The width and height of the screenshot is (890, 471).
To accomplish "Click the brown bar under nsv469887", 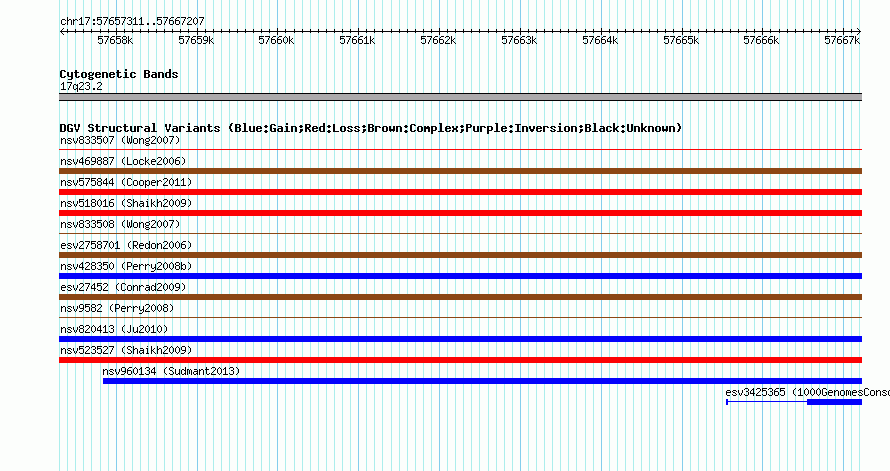I will [460, 171].
